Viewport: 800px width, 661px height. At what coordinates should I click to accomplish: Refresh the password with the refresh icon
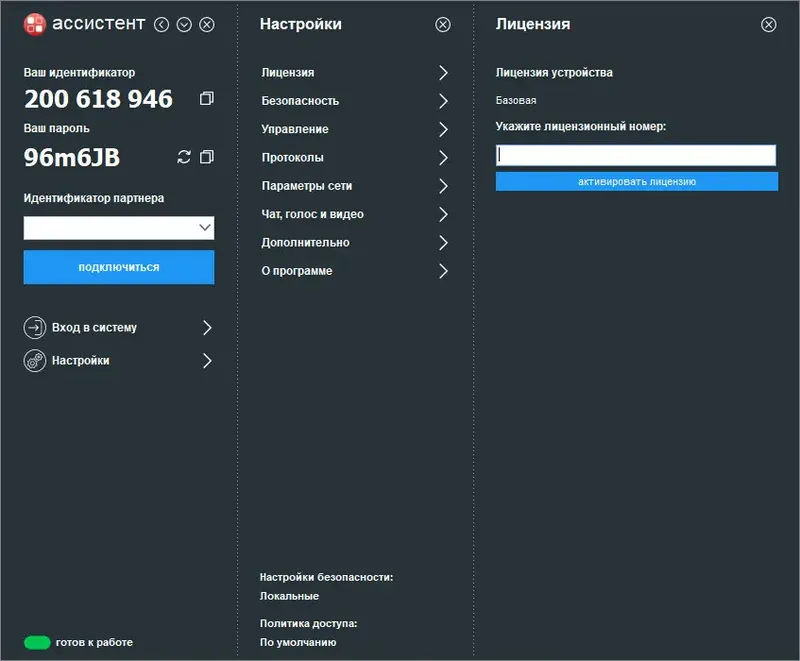(183, 157)
